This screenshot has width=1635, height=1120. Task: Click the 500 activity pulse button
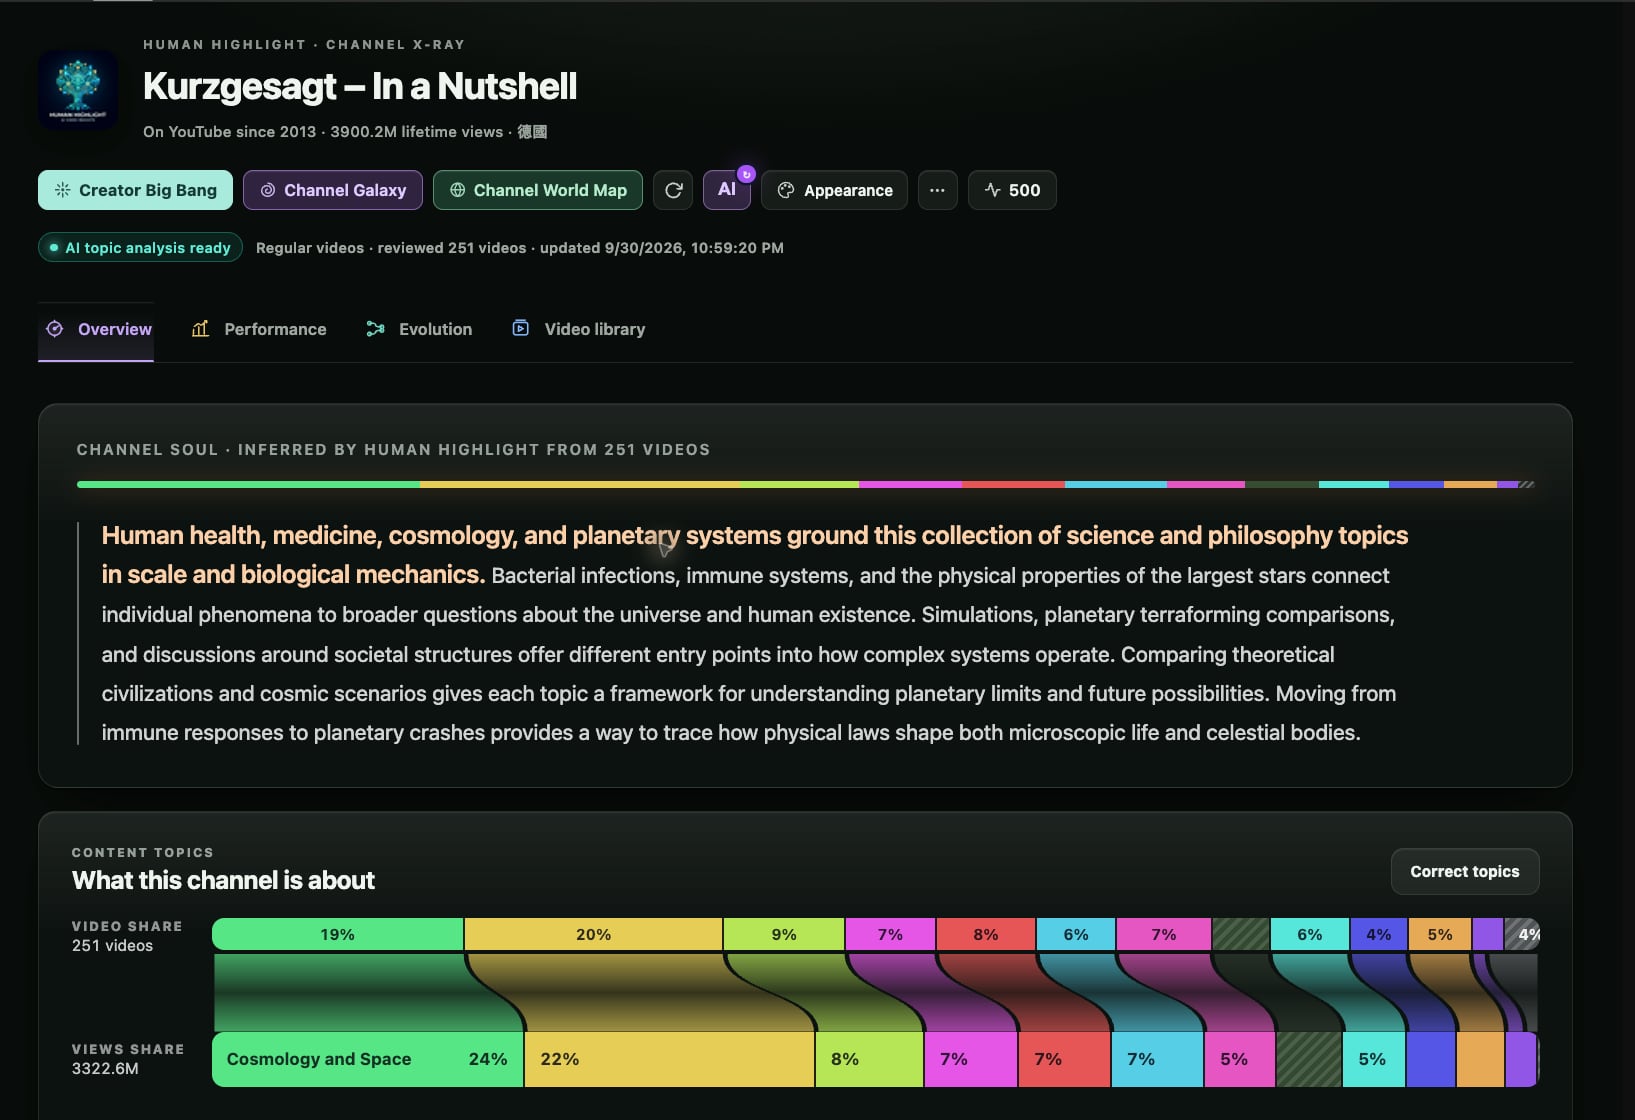pyautogui.click(x=1012, y=190)
